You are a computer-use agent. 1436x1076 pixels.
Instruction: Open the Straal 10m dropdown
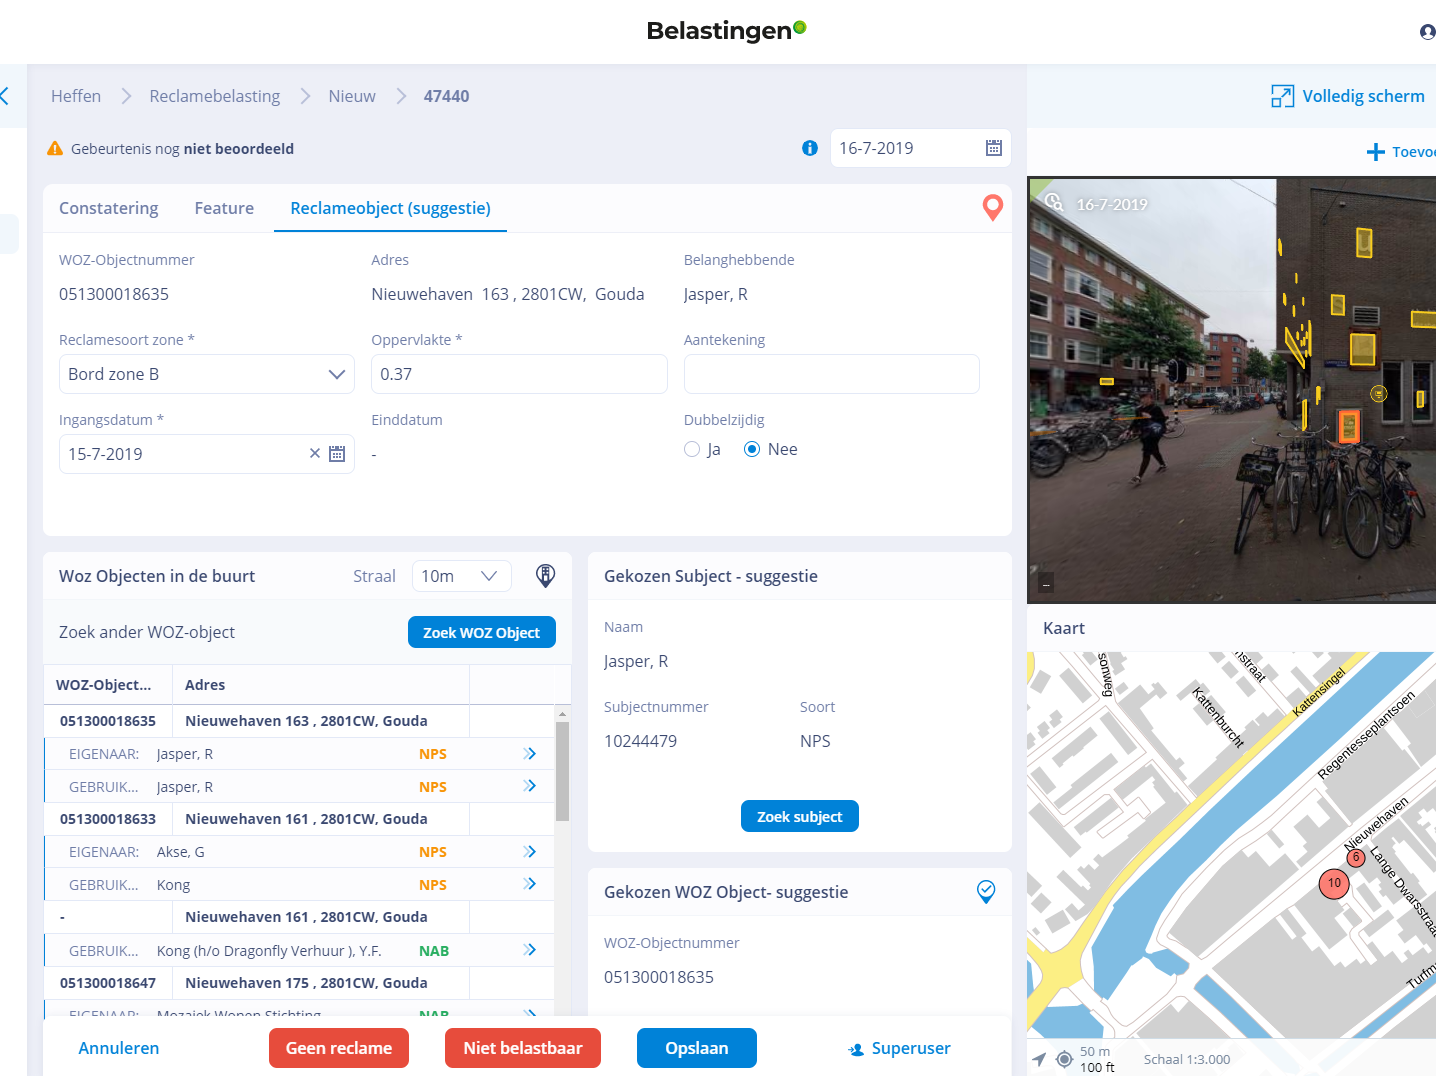[461, 576]
